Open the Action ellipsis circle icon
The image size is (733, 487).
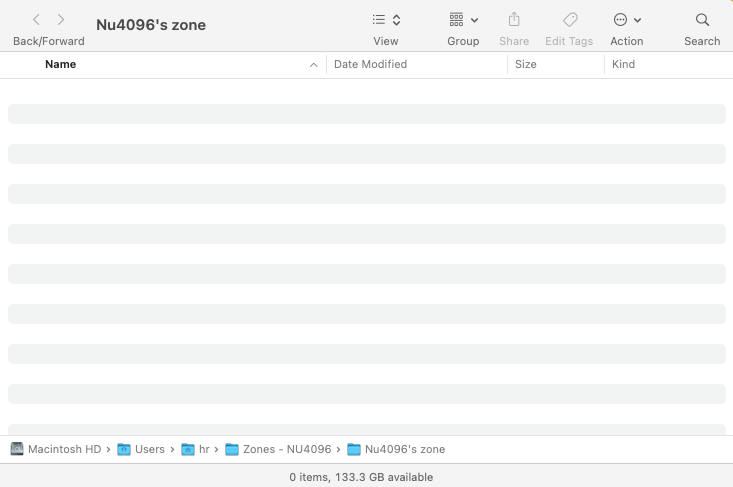tap(620, 20)
